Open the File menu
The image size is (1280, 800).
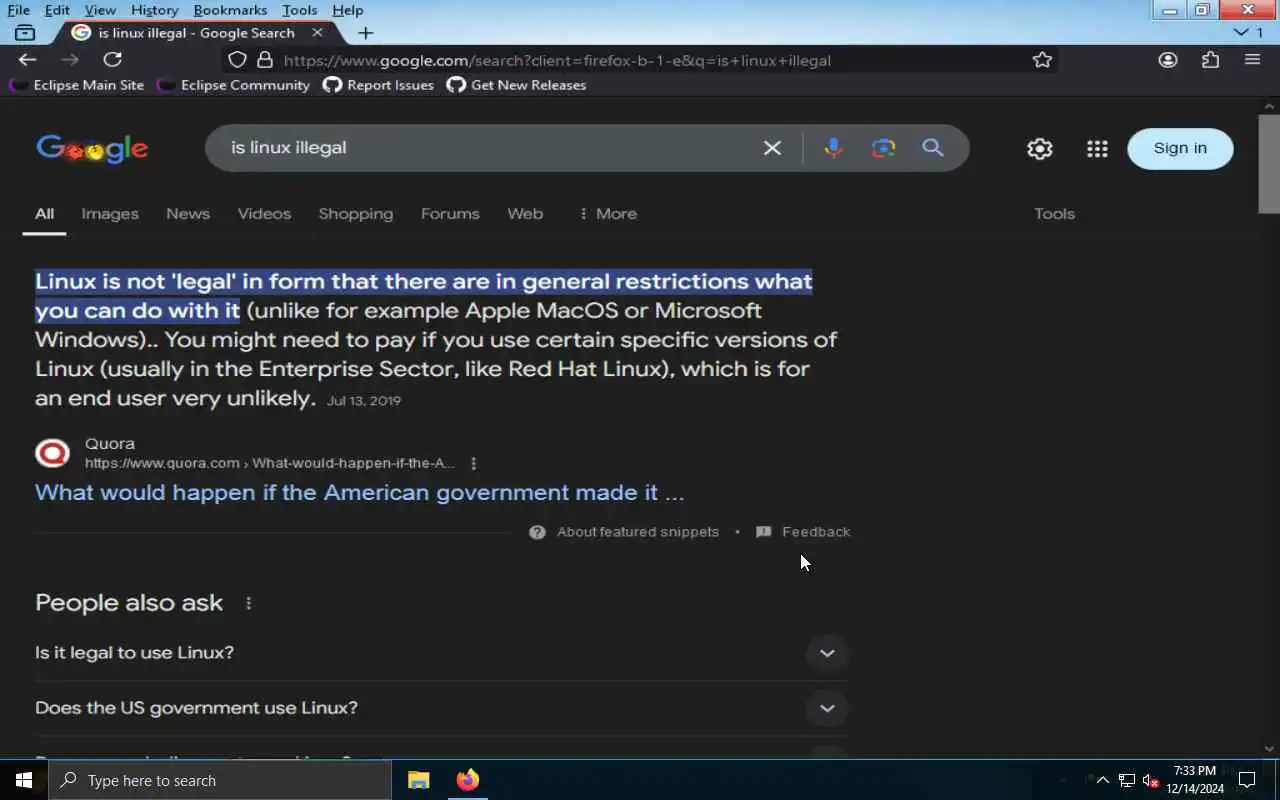[18, 10]
